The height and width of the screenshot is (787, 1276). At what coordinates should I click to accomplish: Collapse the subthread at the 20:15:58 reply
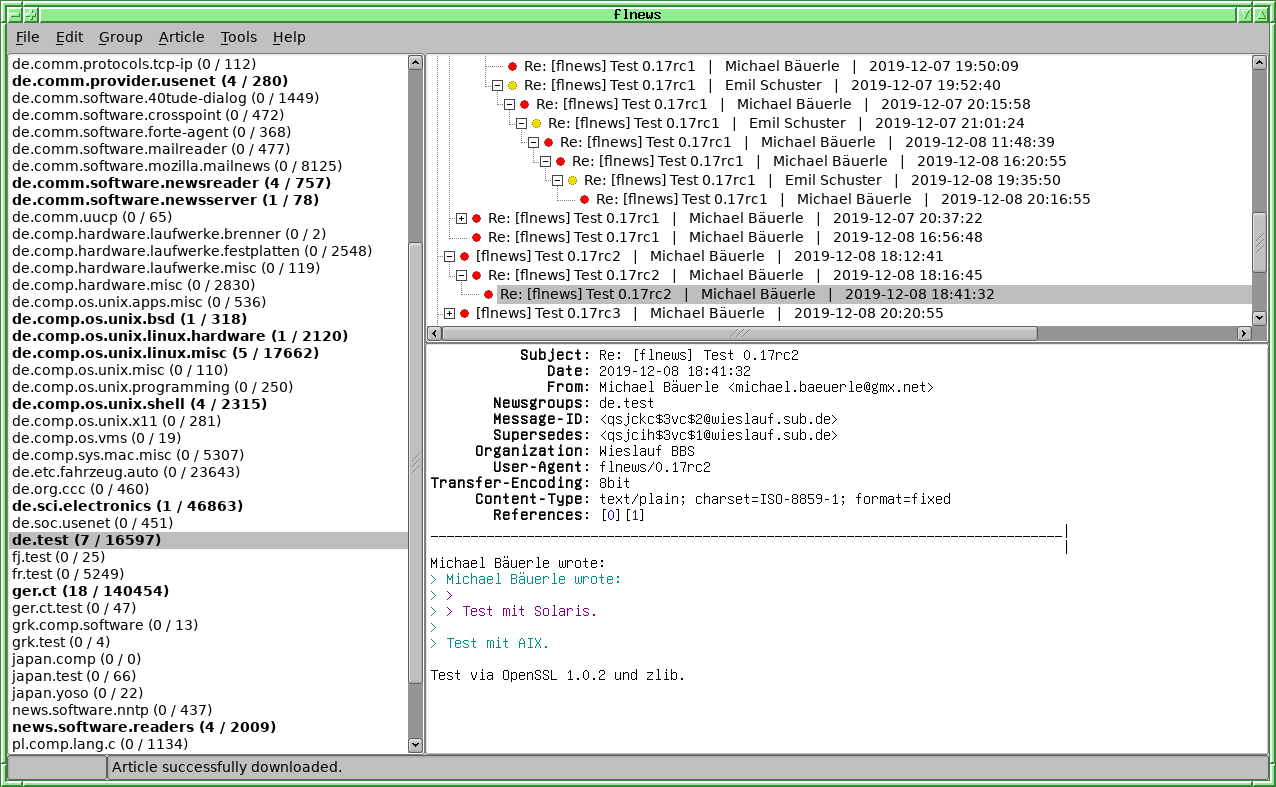click(509, 104)
